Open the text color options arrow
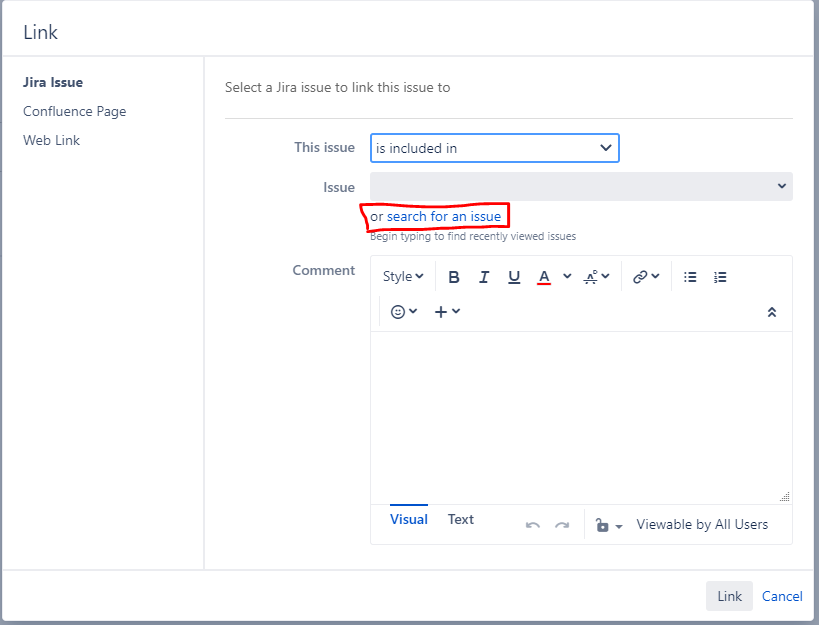This screenshot has height=625, width=819. tap(567, 276)
